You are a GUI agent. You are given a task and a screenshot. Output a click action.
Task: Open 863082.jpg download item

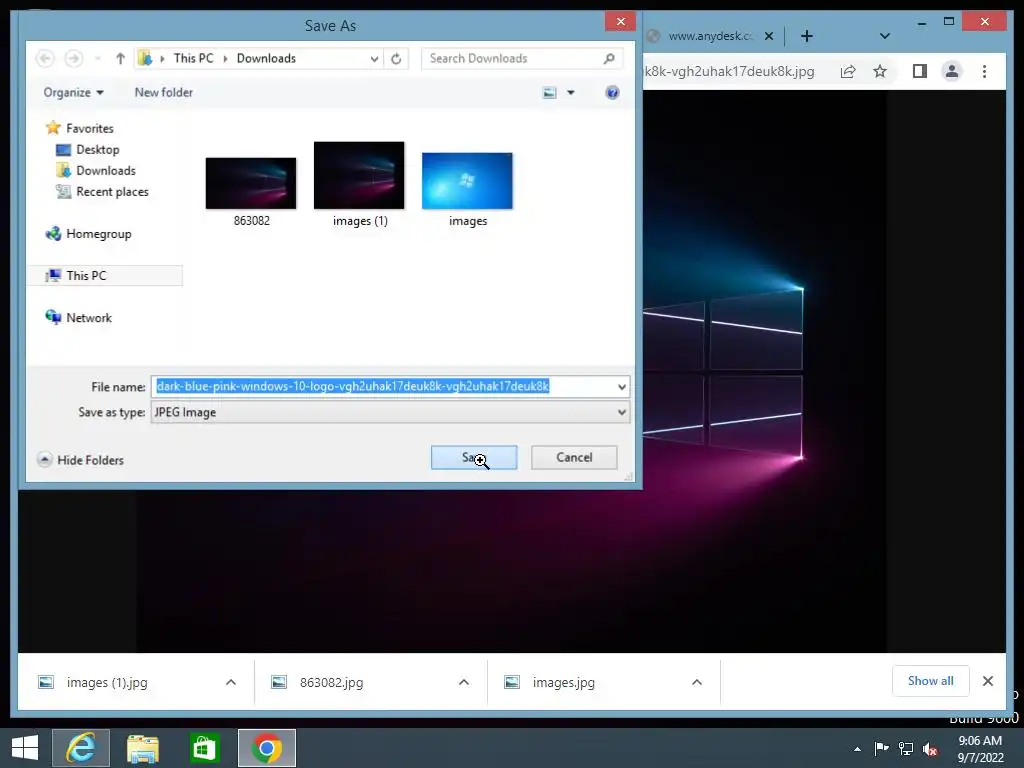(x=331, y=682)
